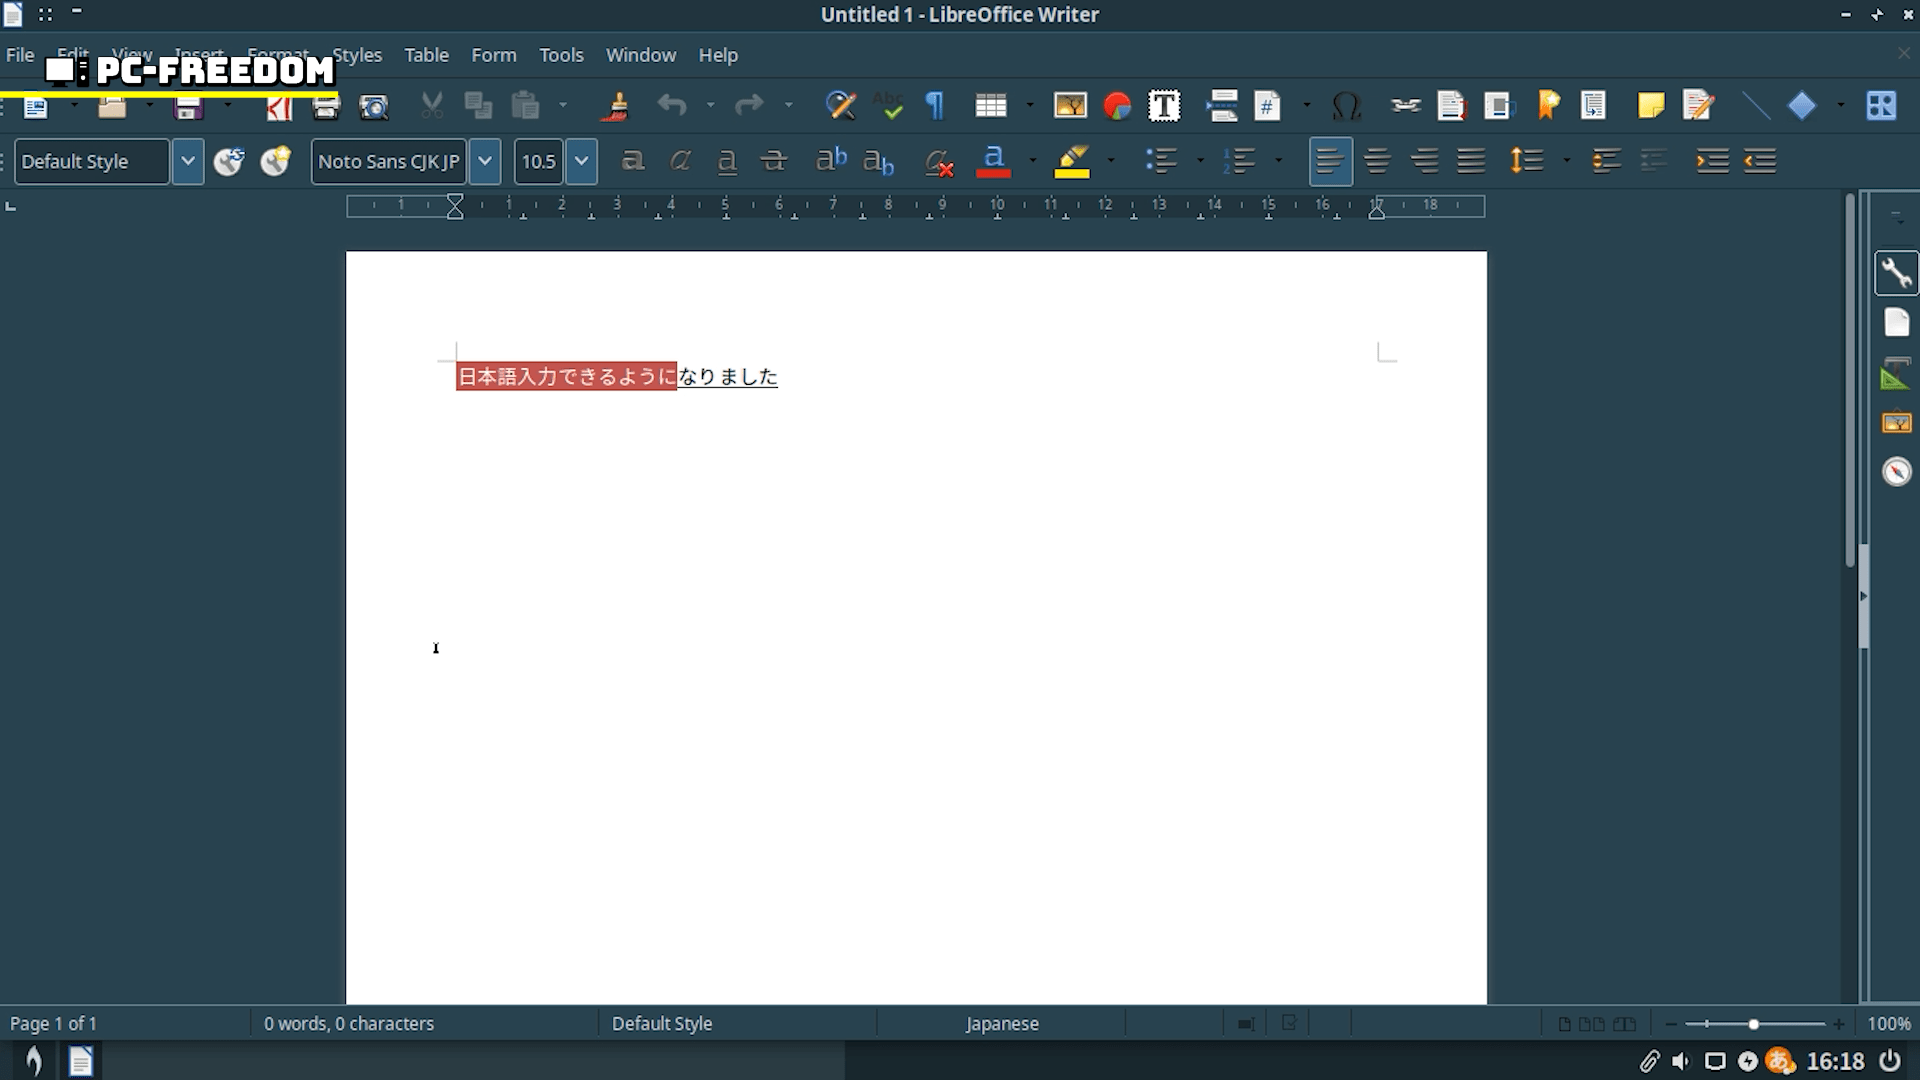The image size is (1920, 1080).
Task: Click the font size input field
Action: [539, 161]
